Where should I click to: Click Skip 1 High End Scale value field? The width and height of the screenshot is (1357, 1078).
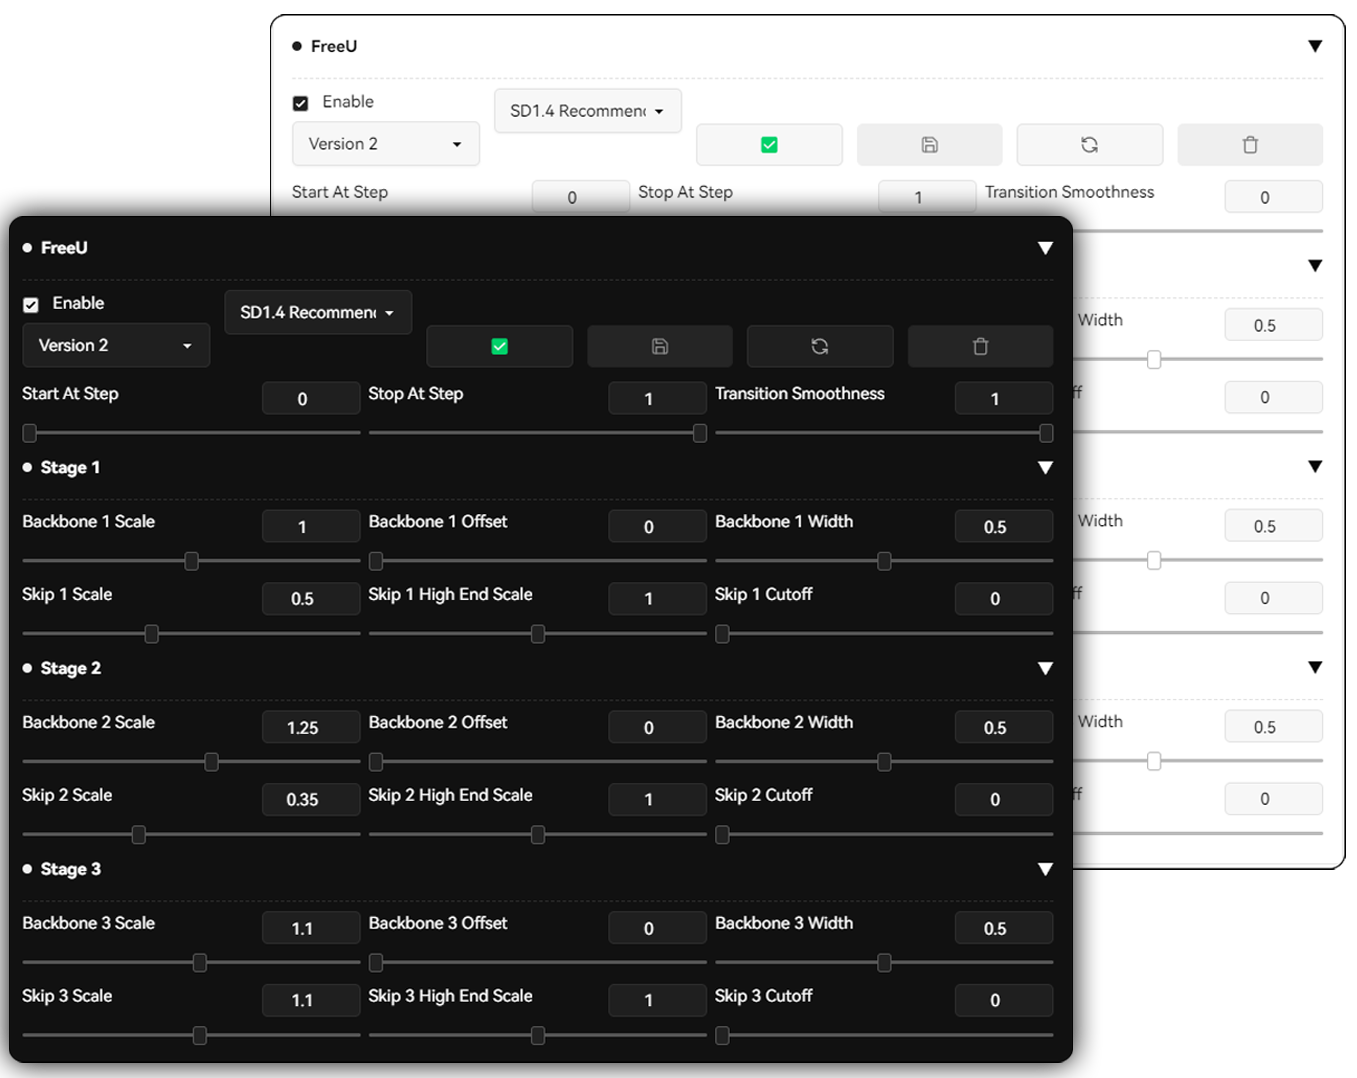coord(657,598)
